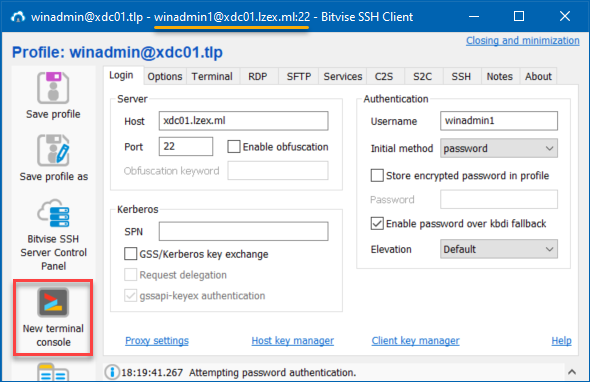This screenshot has height=382, width=590.
Task: Switch to the Terminal tab
Action: (212, 76)
